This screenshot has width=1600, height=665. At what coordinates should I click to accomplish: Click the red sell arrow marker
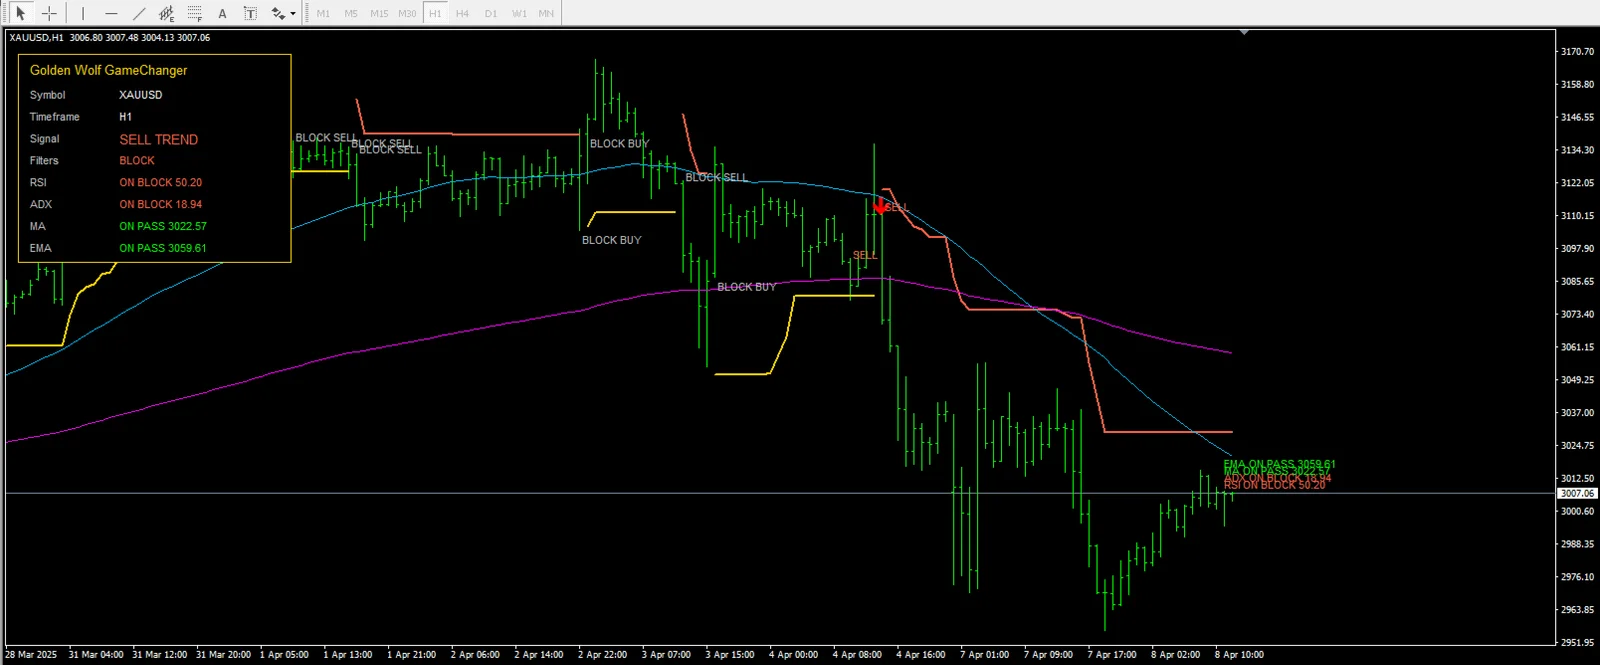879,207
